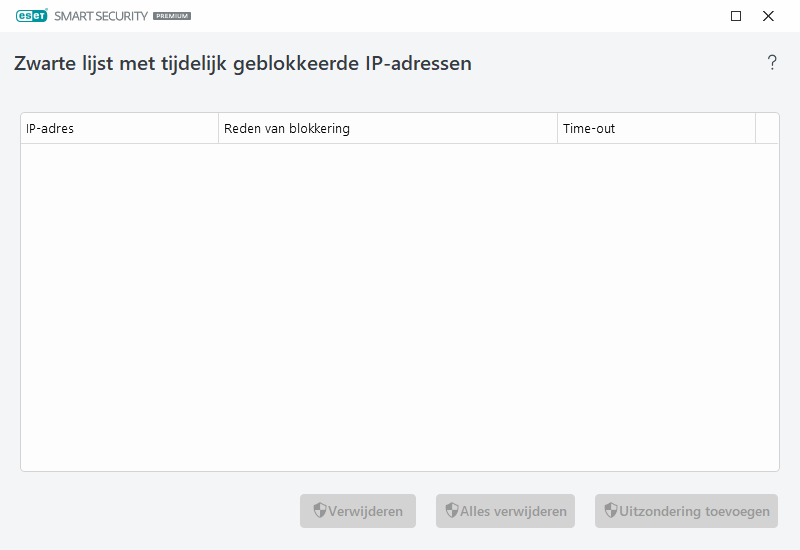Close the blacklist dialog window
Image resolution: width=800 pixels, height=550 pixels.
(768, 16)
